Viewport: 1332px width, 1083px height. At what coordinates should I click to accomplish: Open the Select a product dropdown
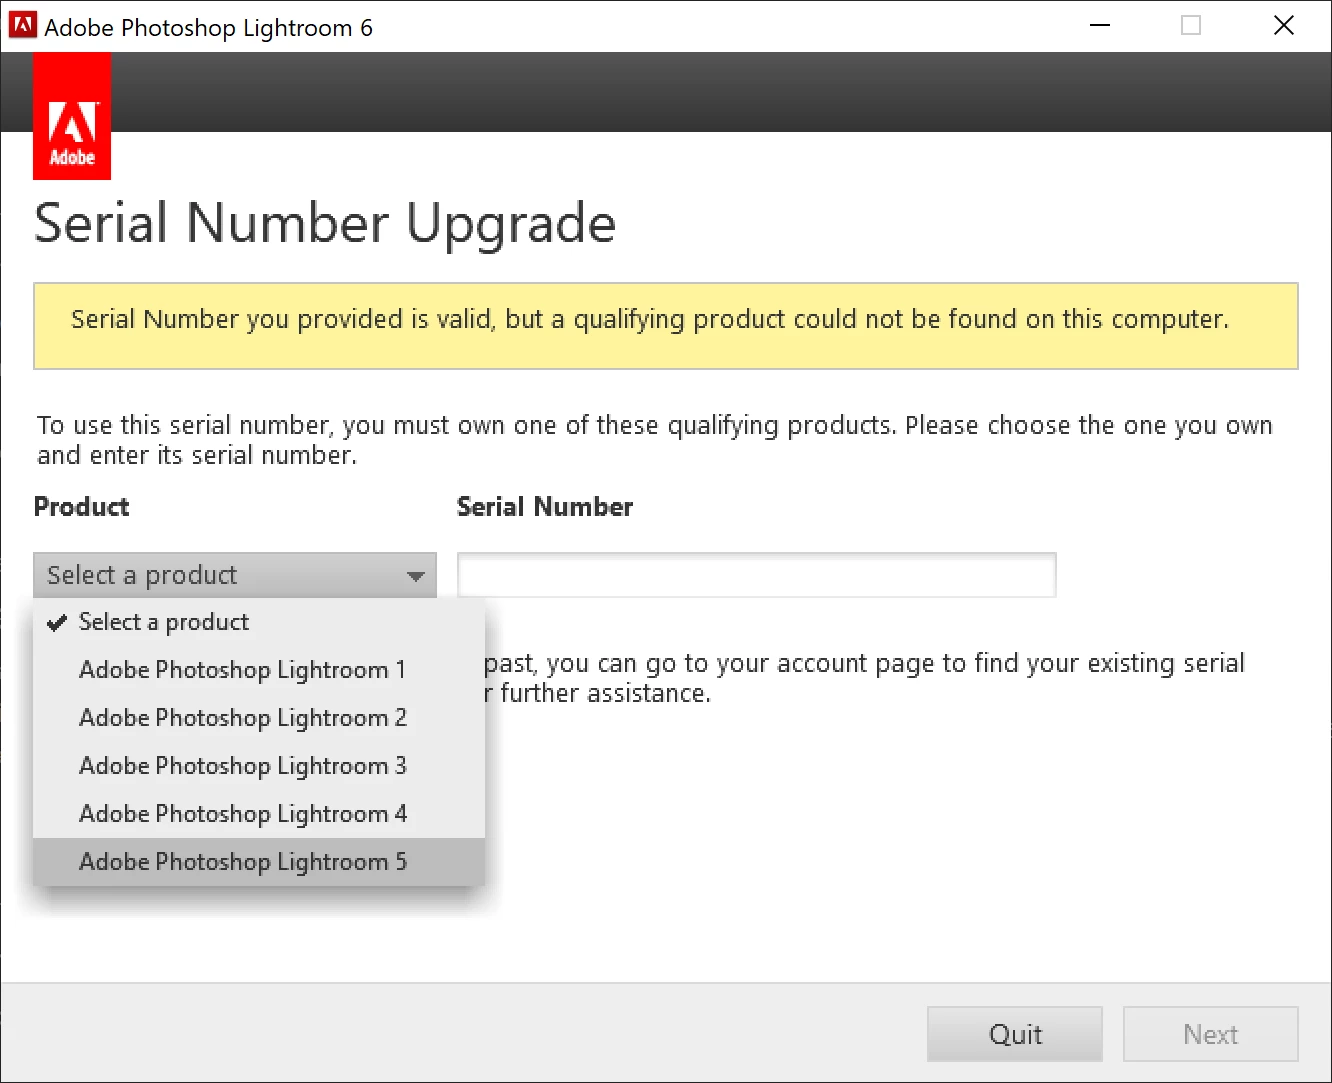click(235, 575)
